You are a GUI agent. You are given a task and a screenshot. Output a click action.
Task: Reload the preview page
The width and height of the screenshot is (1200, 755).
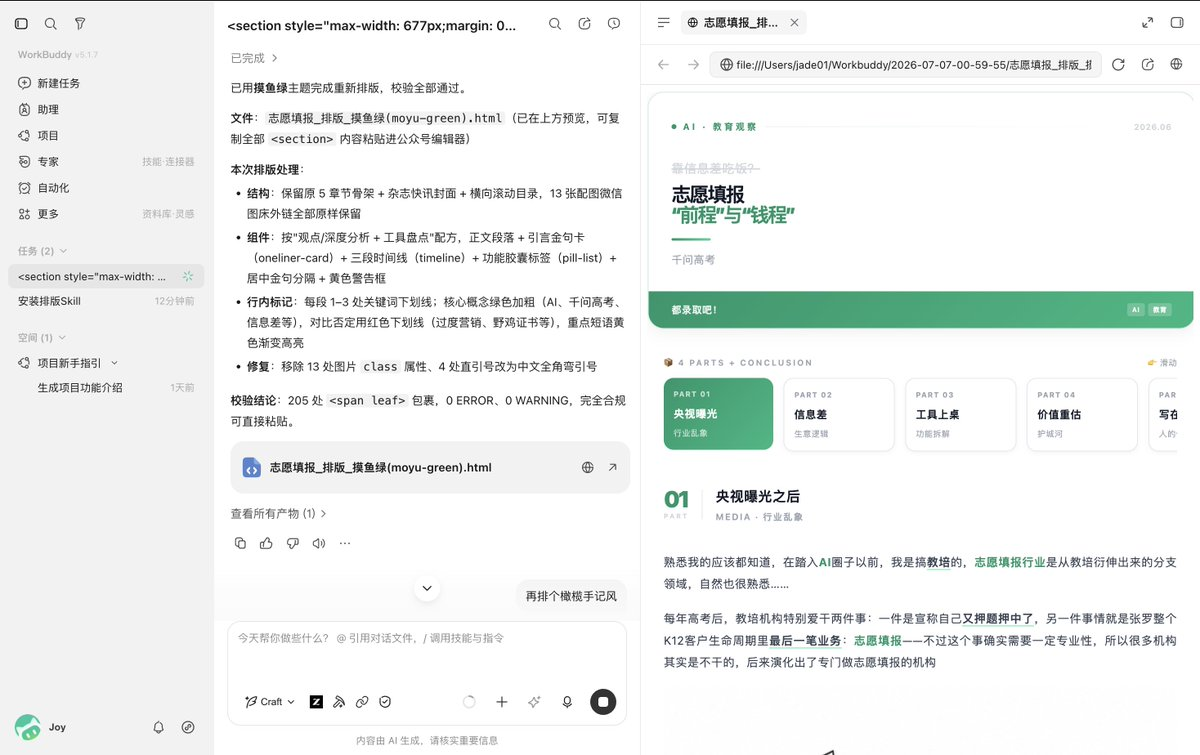[1118, 64]
